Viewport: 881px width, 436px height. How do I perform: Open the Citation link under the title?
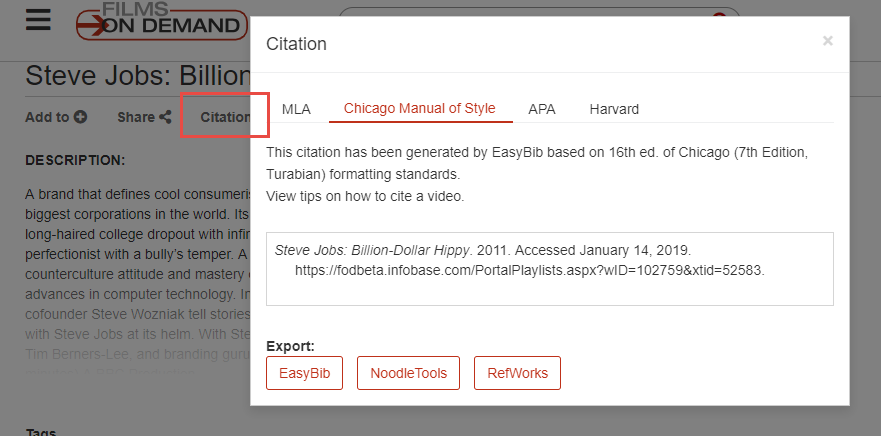tap(225, 117)
